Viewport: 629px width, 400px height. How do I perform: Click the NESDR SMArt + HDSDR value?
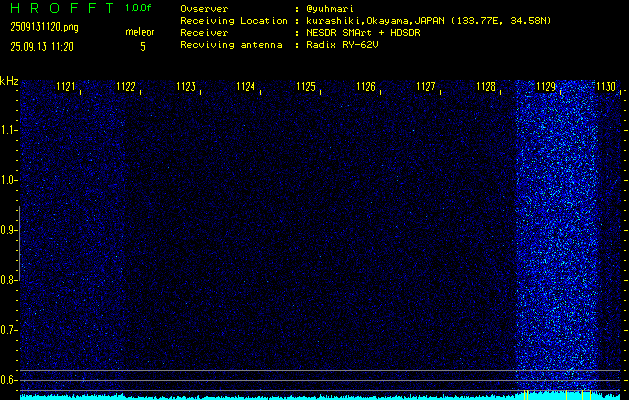tap(363, 32)
